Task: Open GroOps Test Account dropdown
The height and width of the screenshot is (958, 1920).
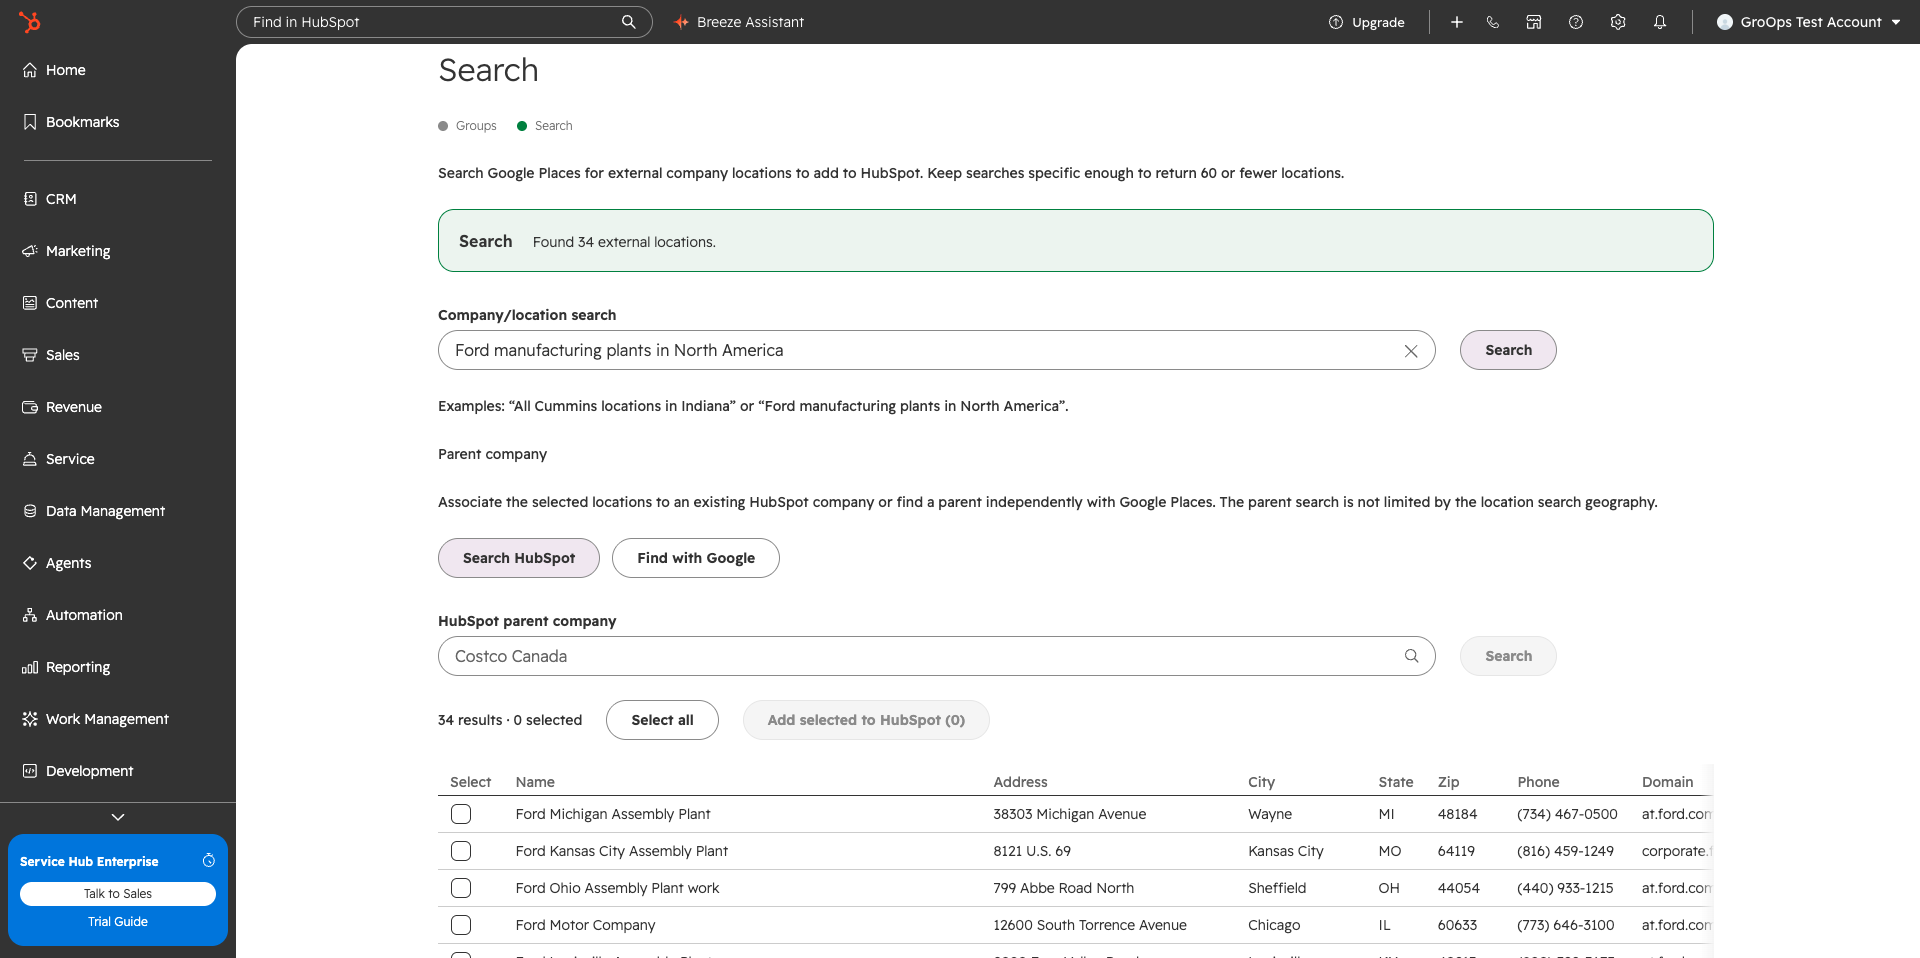Action: pos(1808,22)
